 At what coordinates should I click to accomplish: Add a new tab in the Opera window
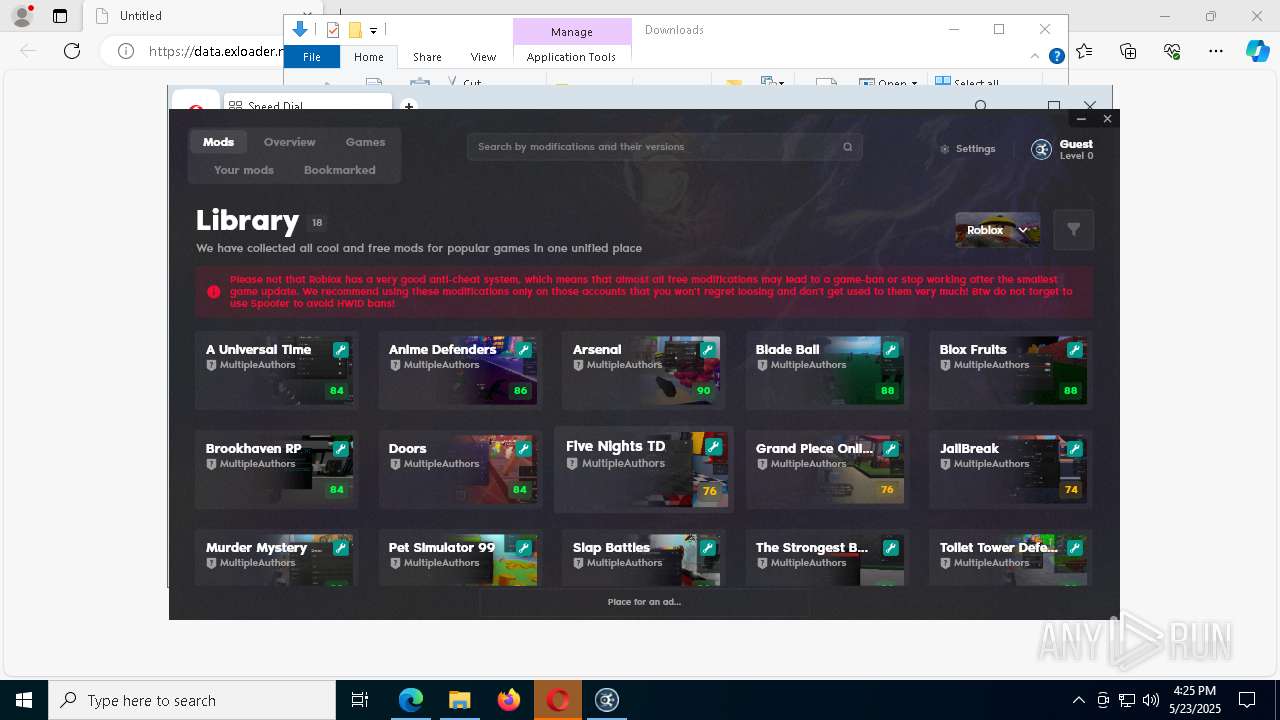point(408,106)
